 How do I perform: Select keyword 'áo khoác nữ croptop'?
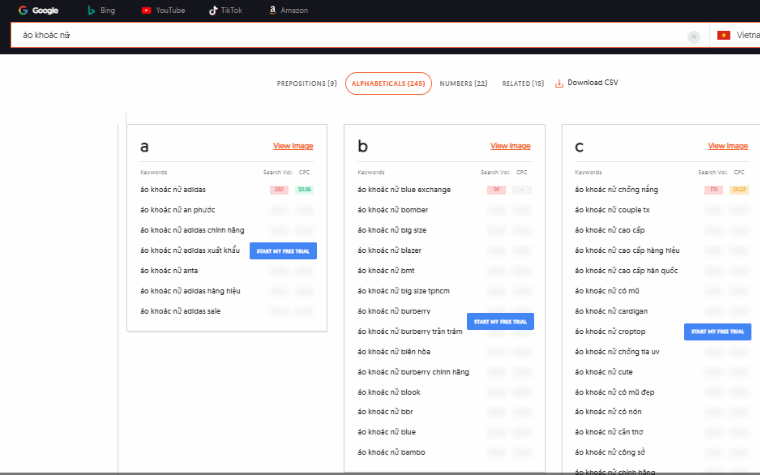coord(610,332)
